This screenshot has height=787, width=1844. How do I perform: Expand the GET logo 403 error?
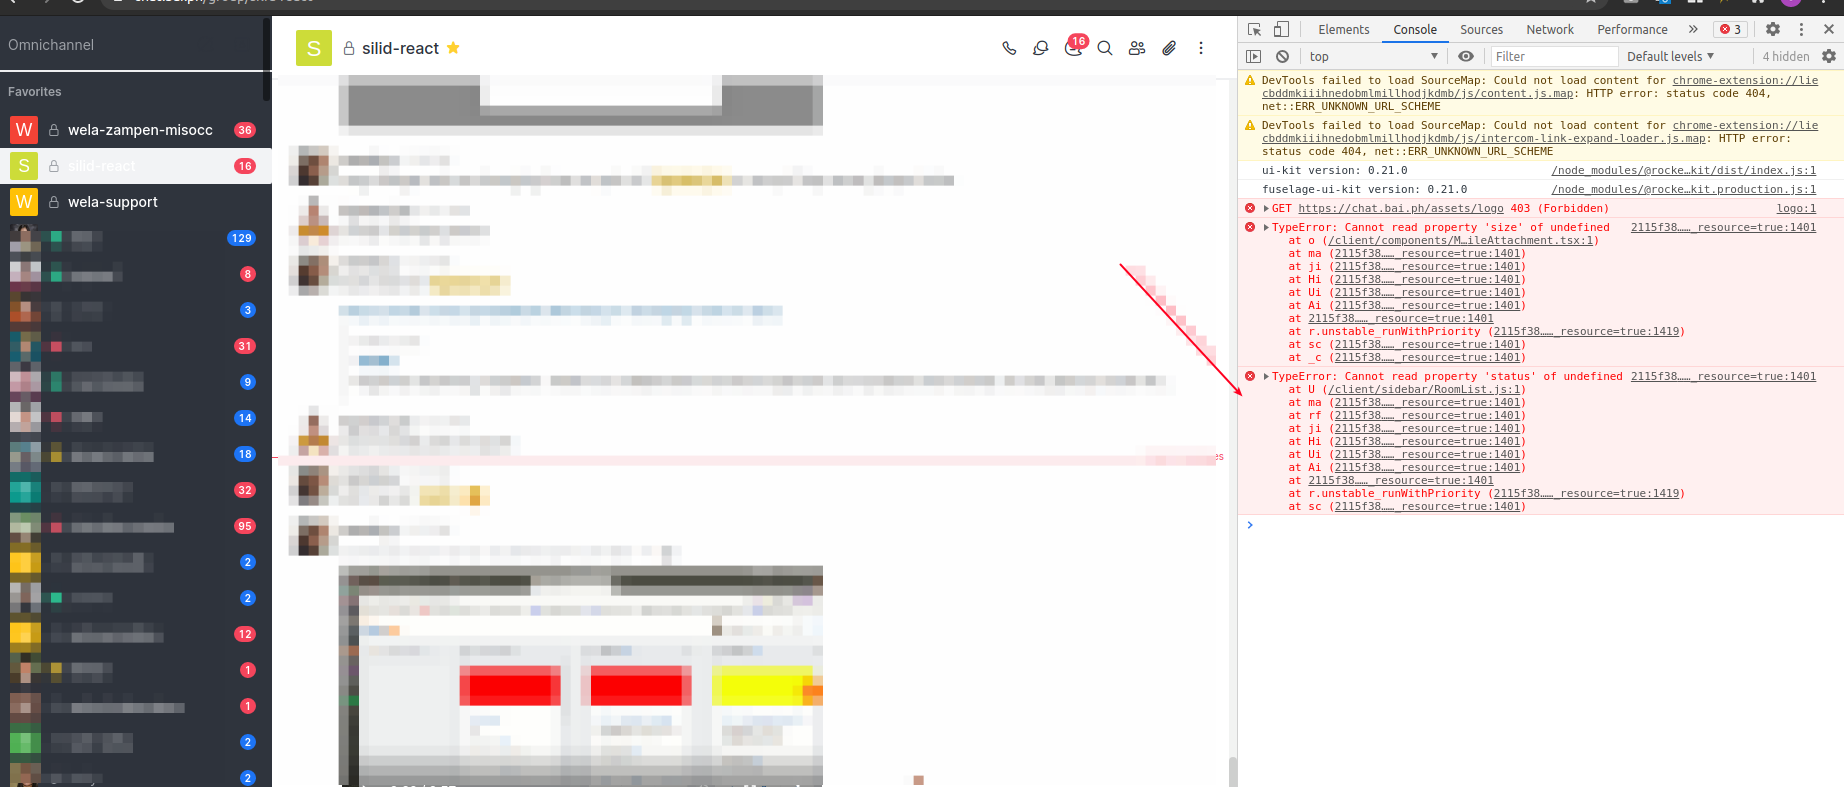click(x=1266, y=209)
